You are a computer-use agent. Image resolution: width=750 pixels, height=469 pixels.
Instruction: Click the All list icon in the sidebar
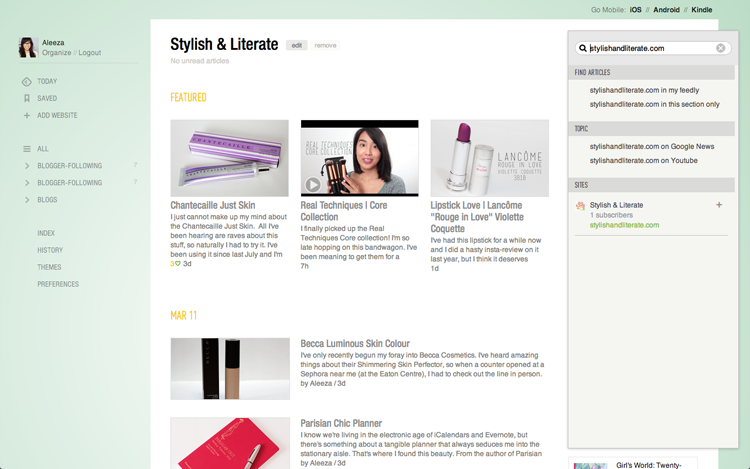pyautogui.click(x=27, y=149)
